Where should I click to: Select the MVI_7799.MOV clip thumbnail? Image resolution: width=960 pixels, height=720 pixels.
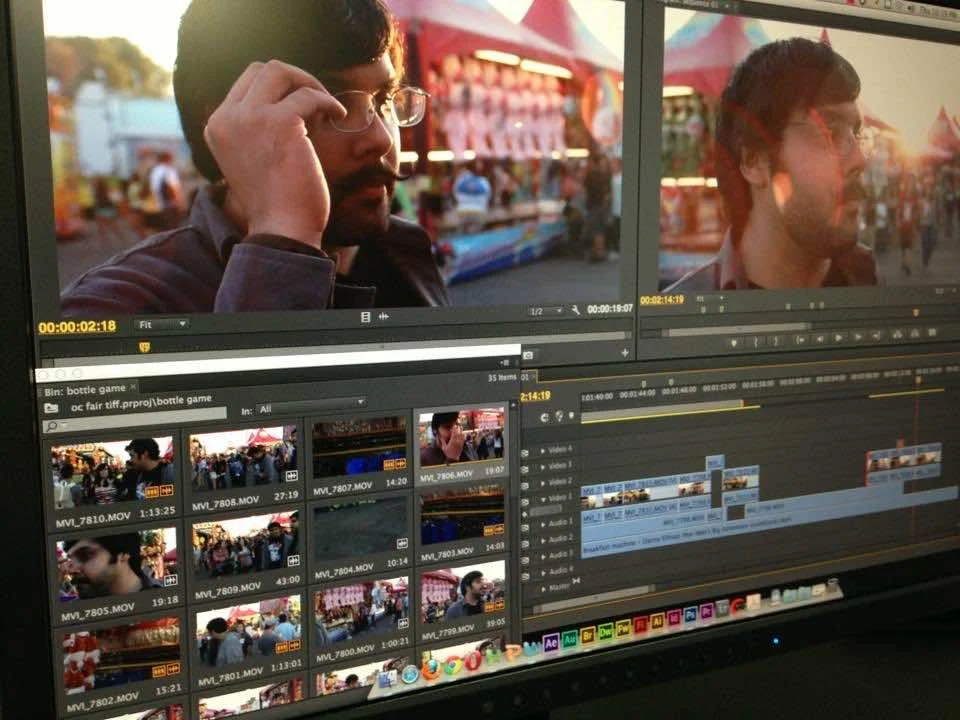[463, 594]
